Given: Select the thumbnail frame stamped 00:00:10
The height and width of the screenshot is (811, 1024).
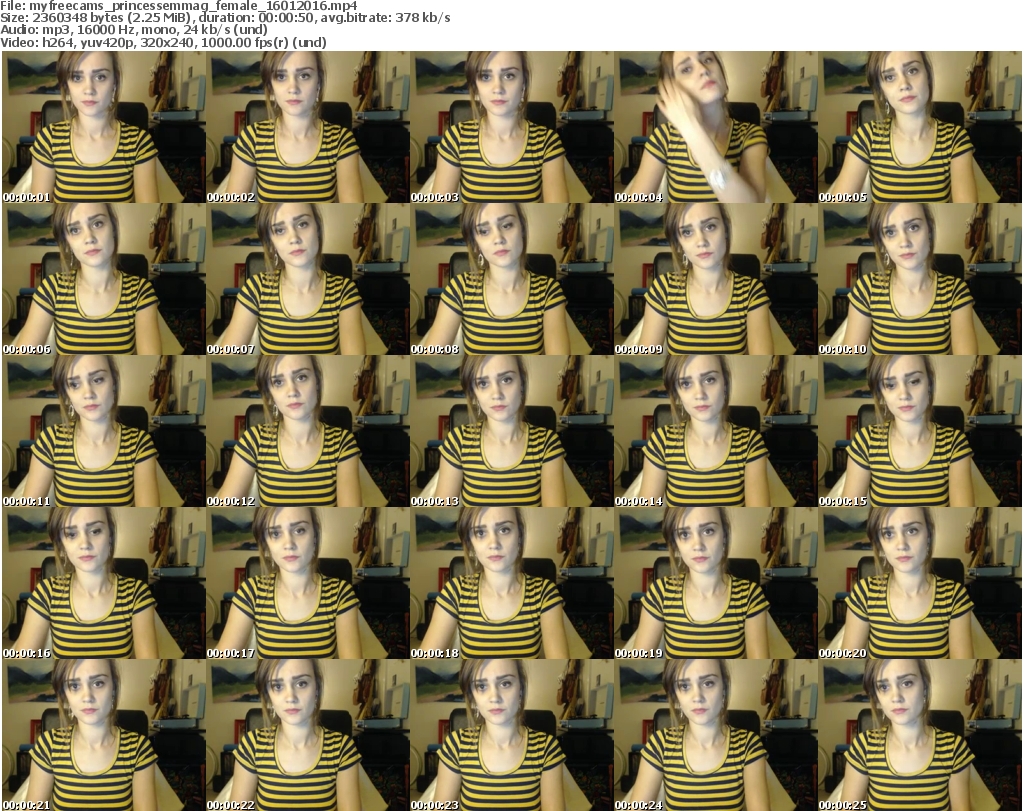Looking at the screenshot, I should (920, 279).
